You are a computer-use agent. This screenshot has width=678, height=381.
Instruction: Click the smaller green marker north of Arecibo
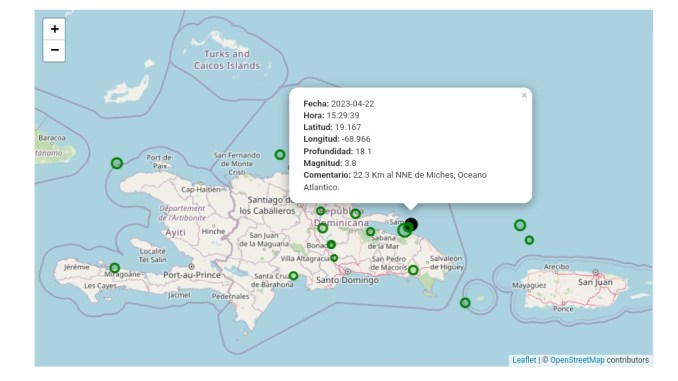529,240
